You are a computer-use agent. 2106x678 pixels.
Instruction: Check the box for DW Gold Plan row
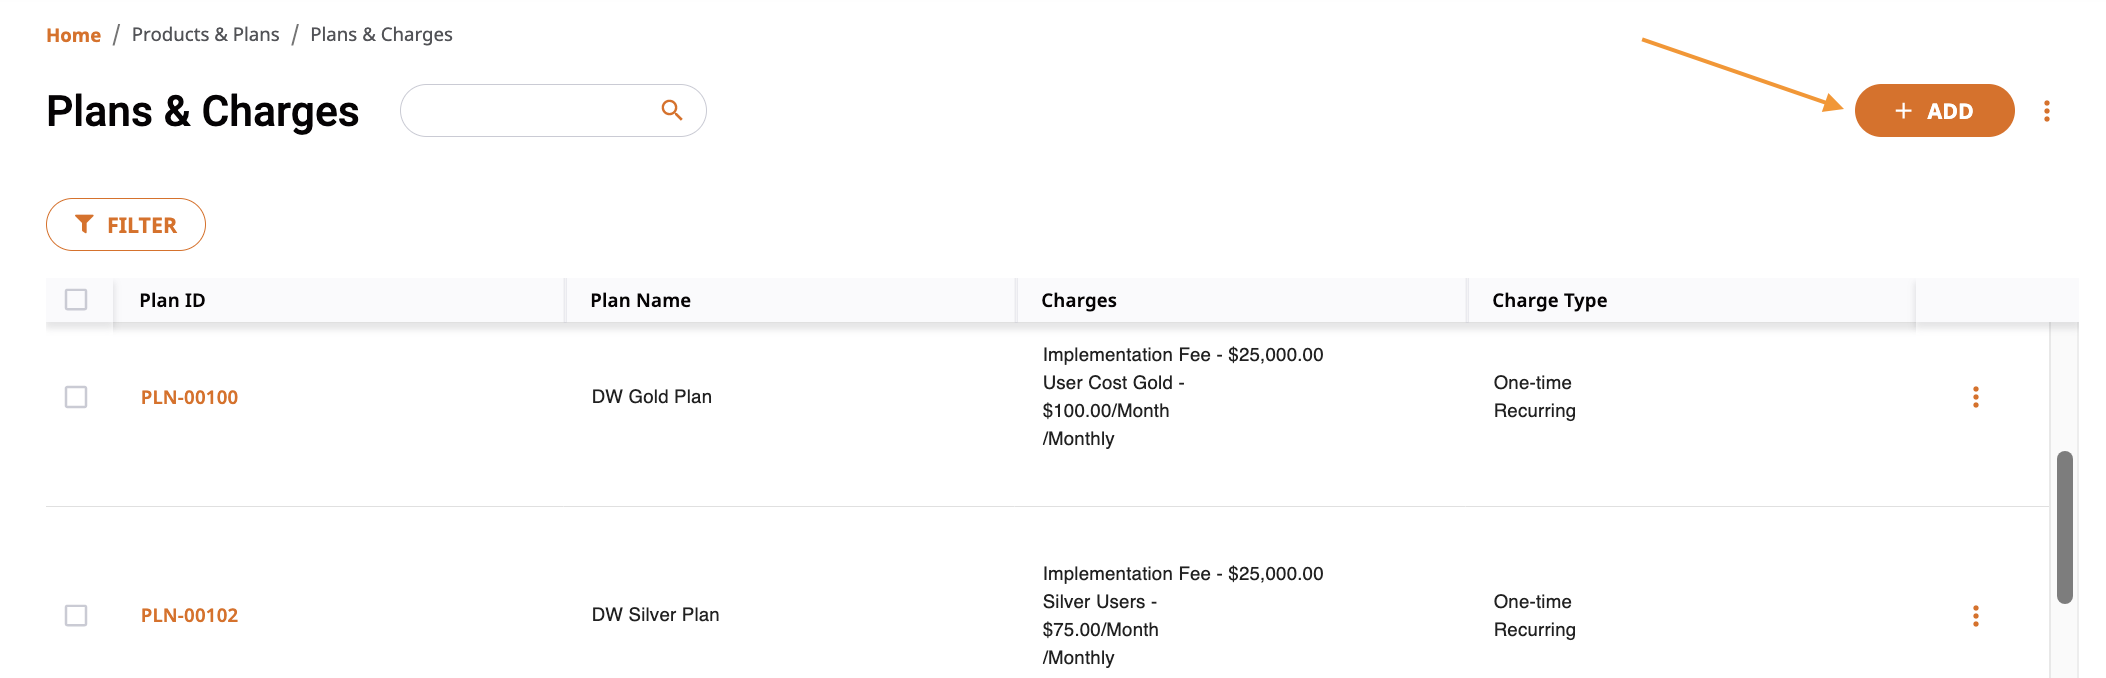[76, 397]
